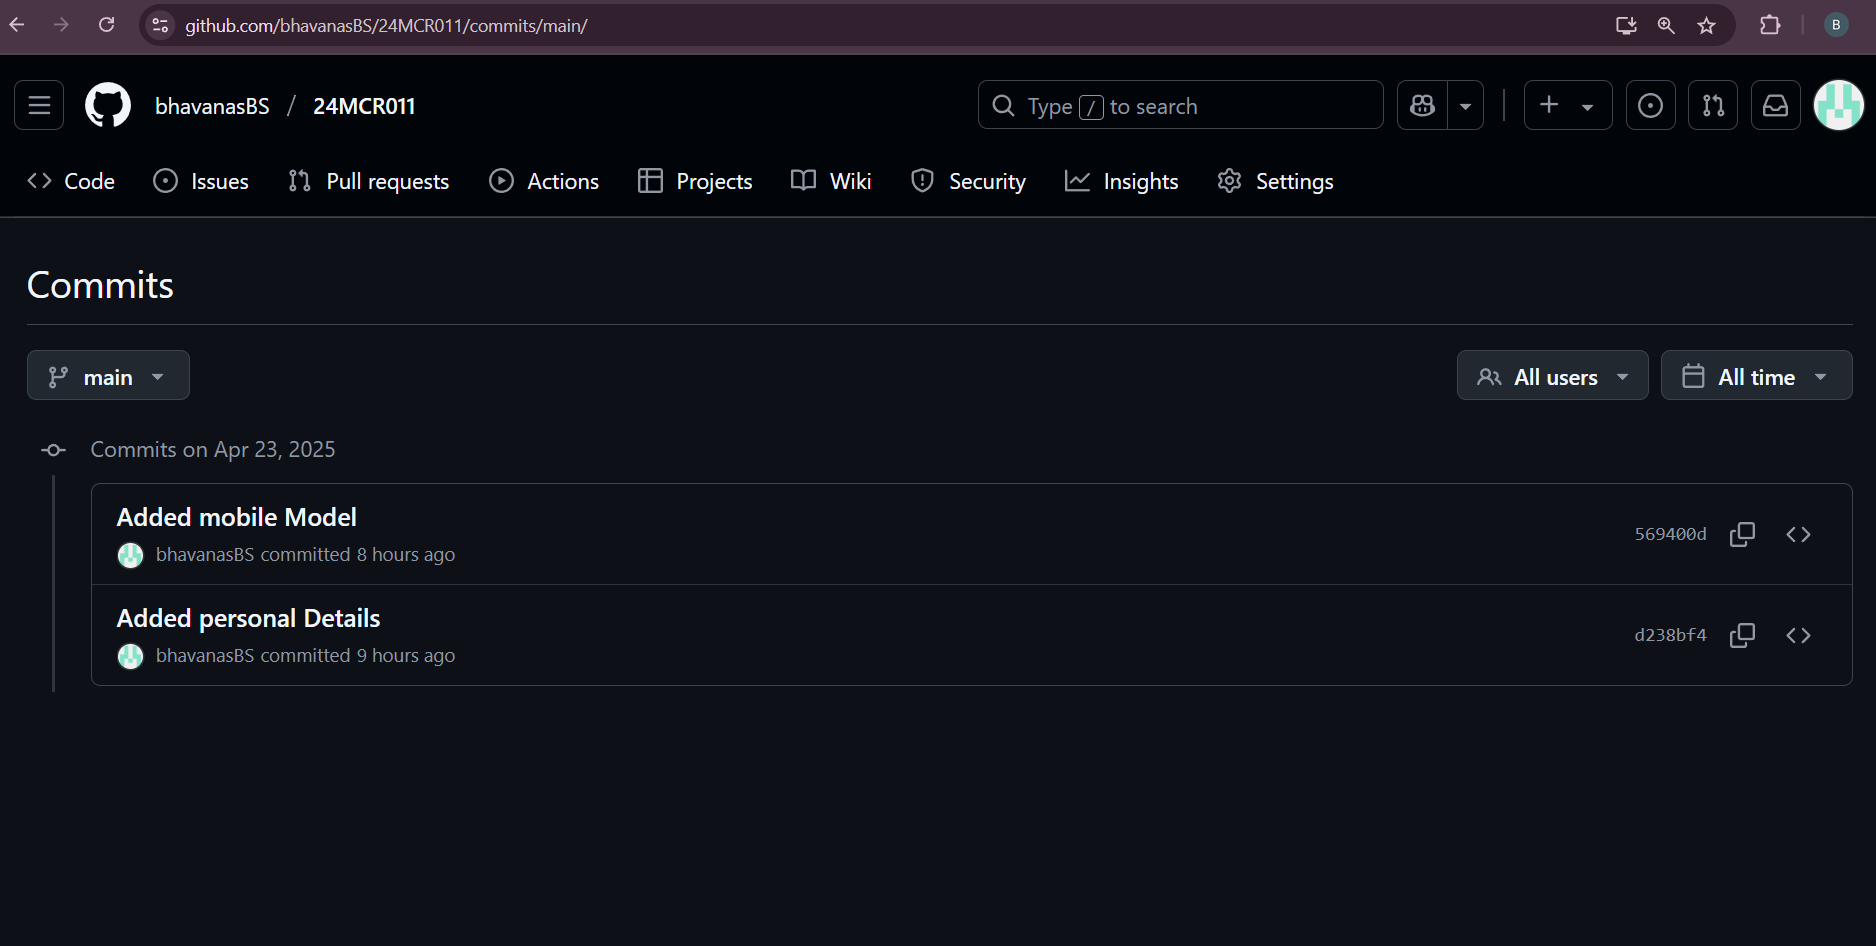Open notifications inbox icon
The image size is (1876, 946).
pos(1775,105)
